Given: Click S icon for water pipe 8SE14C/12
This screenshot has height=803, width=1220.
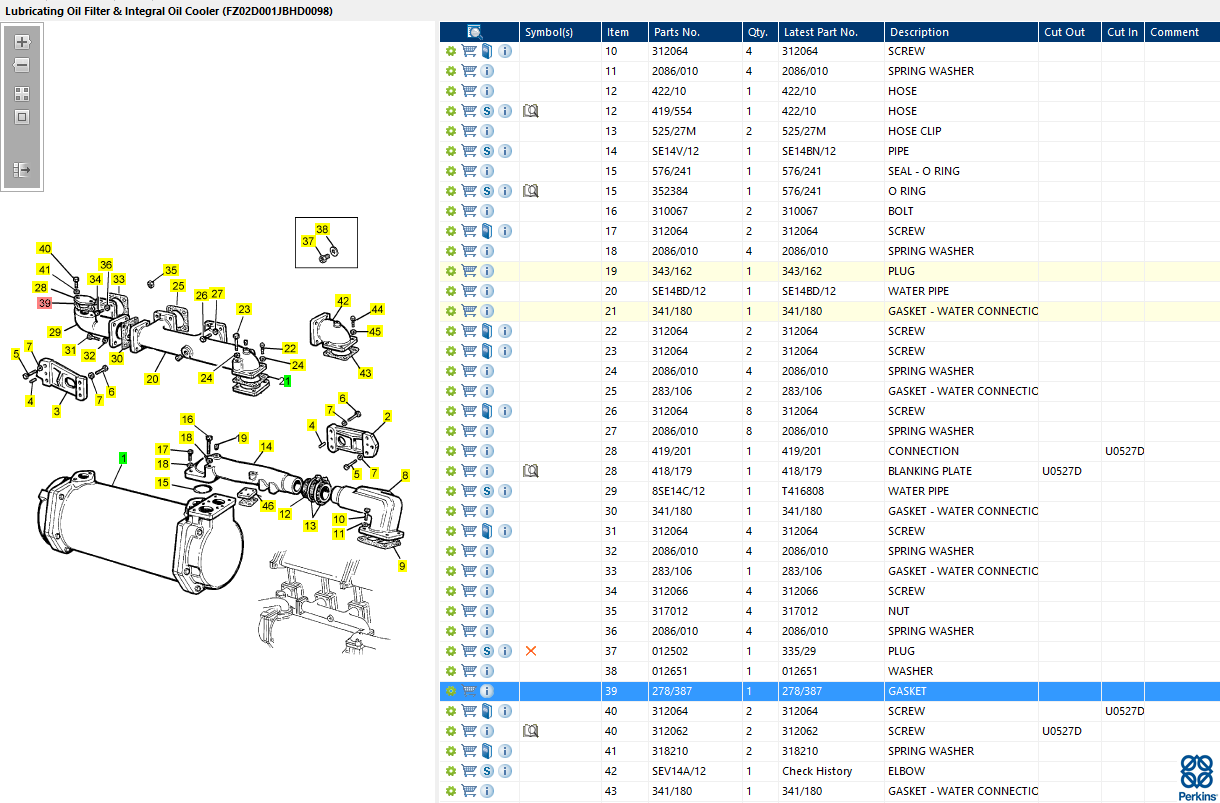Looking at the screenshot, I should 487,491.
